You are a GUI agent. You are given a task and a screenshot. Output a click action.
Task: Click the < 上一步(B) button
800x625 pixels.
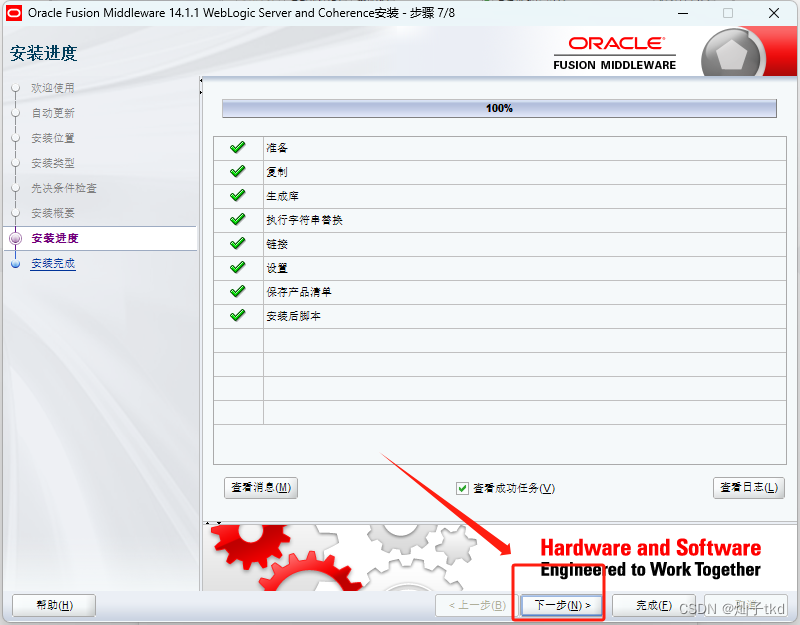[x=477, y=605]
